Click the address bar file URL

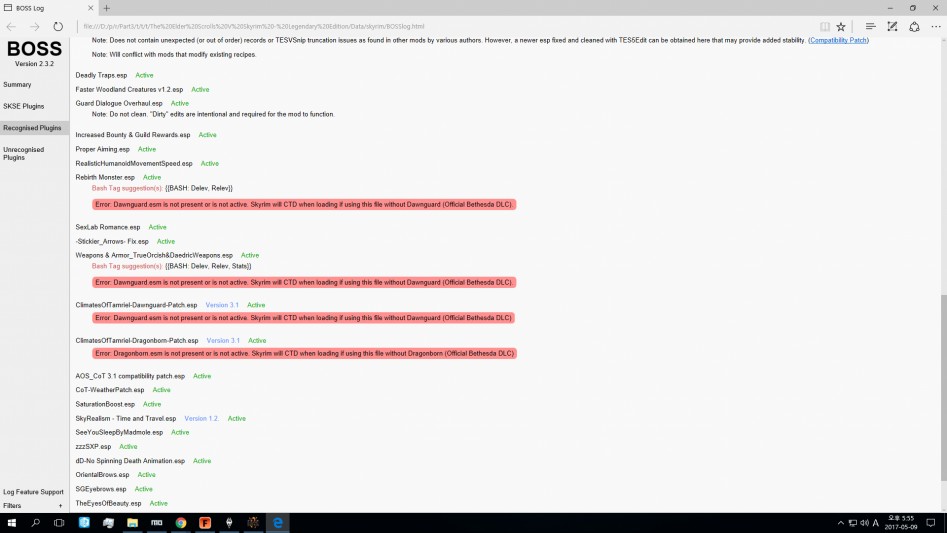pyautogui.click(x=254, y=27)
